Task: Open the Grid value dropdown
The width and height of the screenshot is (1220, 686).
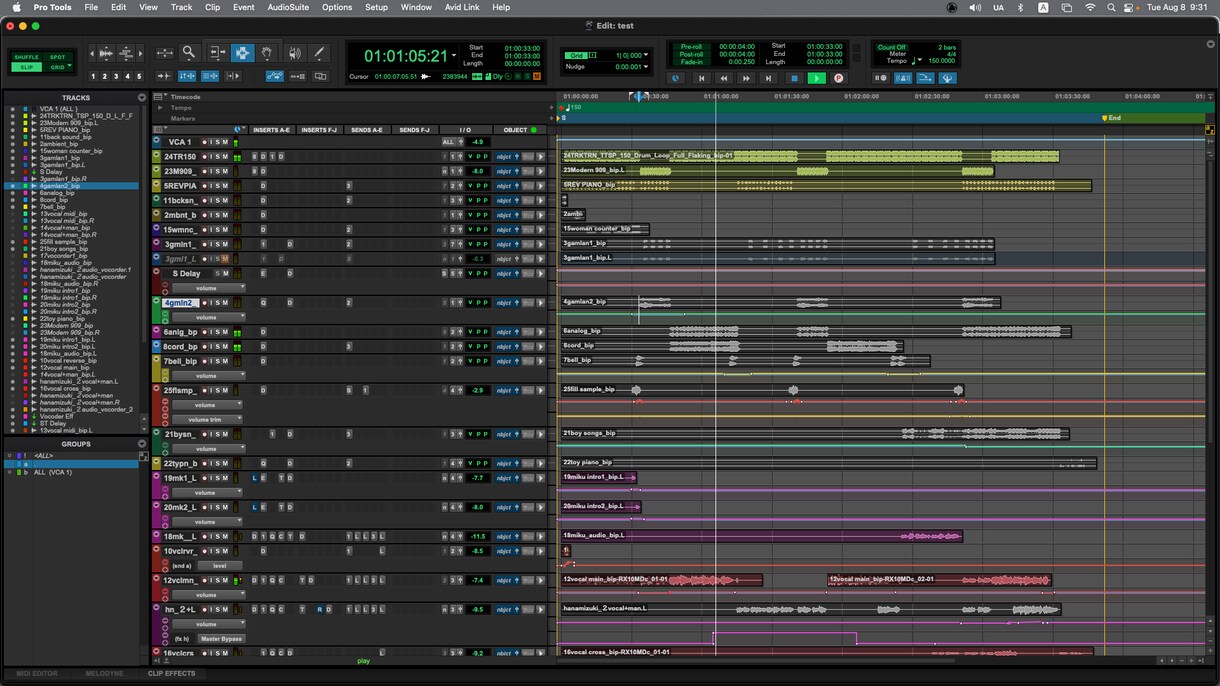Action: 646,55
